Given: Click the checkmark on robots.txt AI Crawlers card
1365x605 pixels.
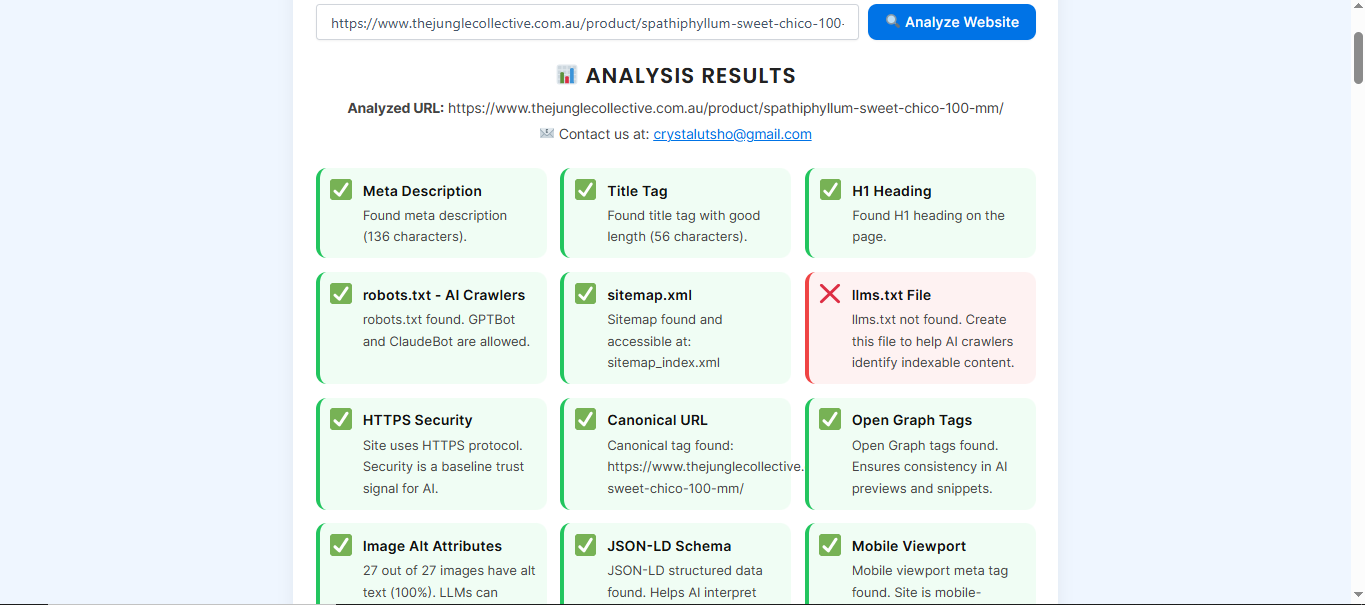Looking at the screenshot, I should coord(341,294).
